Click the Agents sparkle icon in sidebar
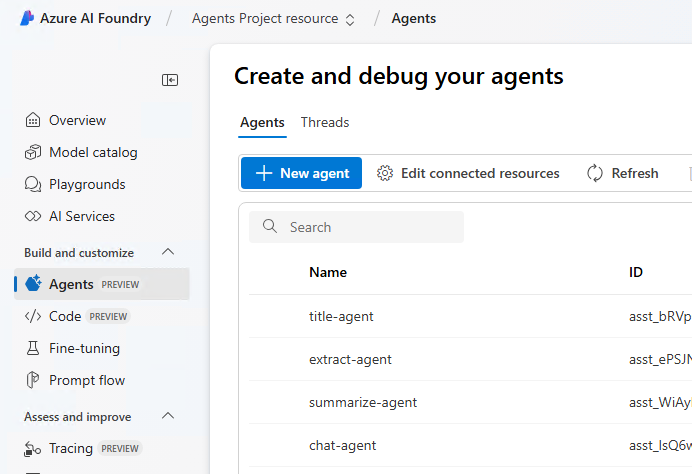The image size is (692, 474). [x=33, y=284]
